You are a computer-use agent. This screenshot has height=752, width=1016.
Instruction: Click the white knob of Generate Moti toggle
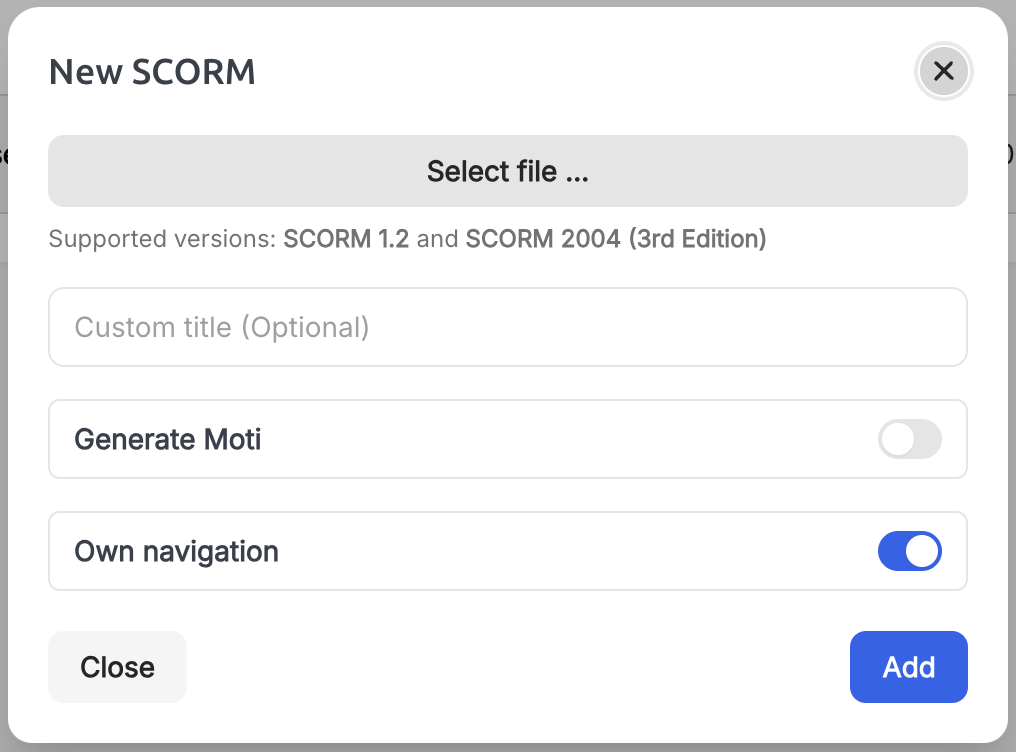click(x=897, y=439)
